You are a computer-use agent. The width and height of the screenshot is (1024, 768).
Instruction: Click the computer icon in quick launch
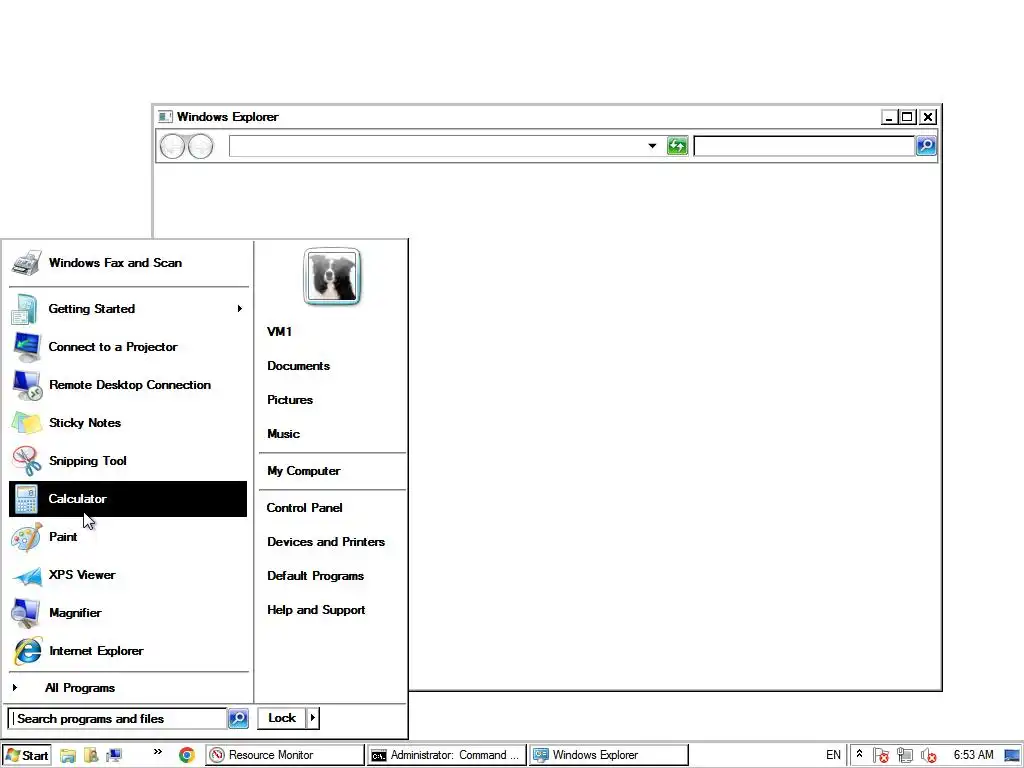point(114,755)
